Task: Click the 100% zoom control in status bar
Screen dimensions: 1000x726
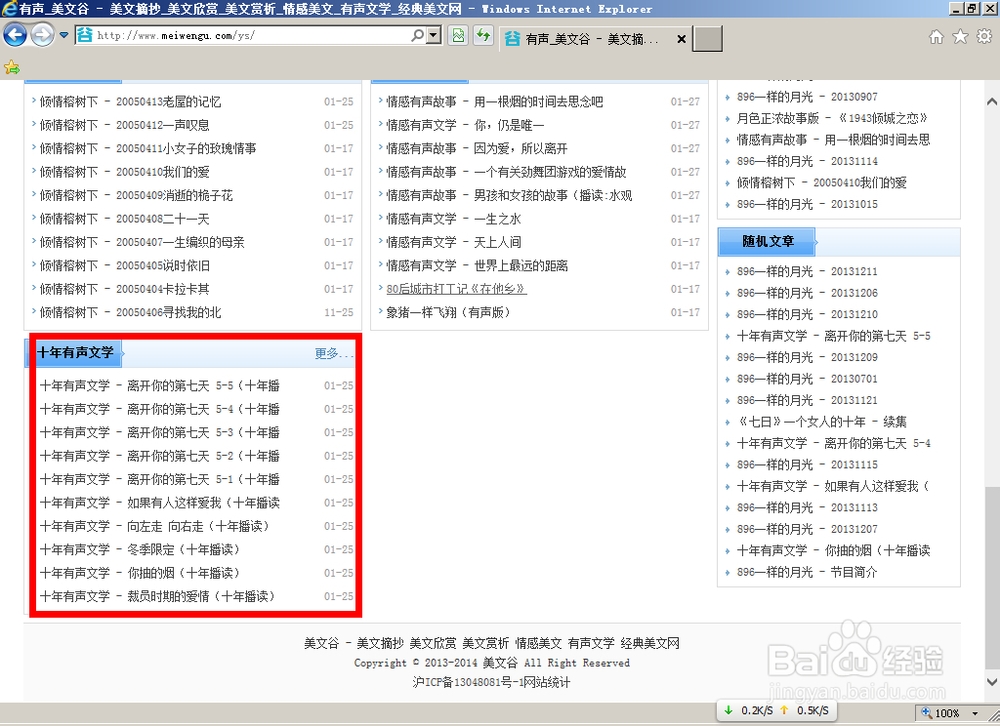Action: (944, 713)
